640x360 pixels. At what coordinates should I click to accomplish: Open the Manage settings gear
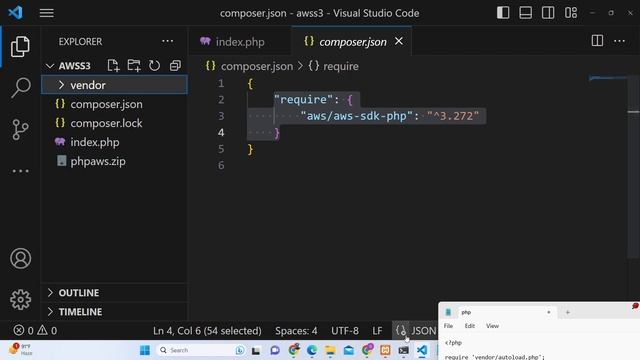pos(20,300)
